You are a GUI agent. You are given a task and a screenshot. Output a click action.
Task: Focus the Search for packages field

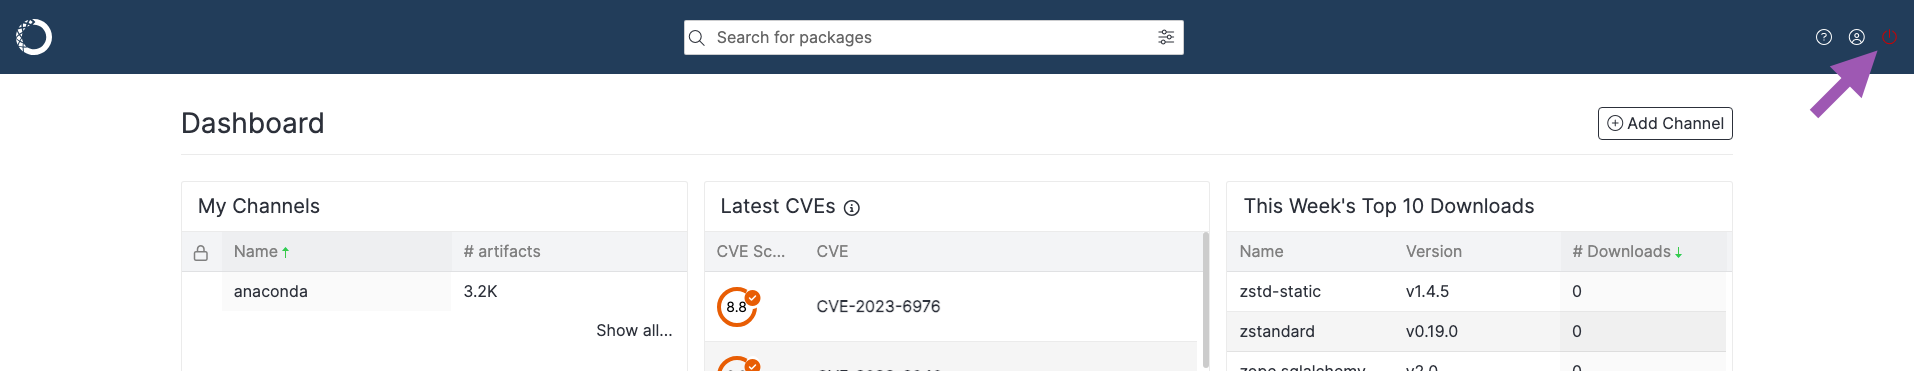(934, 37)
